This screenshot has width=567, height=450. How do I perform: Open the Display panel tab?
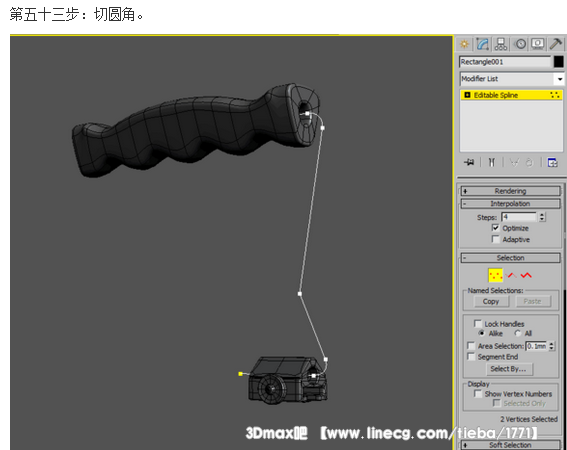click(x=538, y=44)
